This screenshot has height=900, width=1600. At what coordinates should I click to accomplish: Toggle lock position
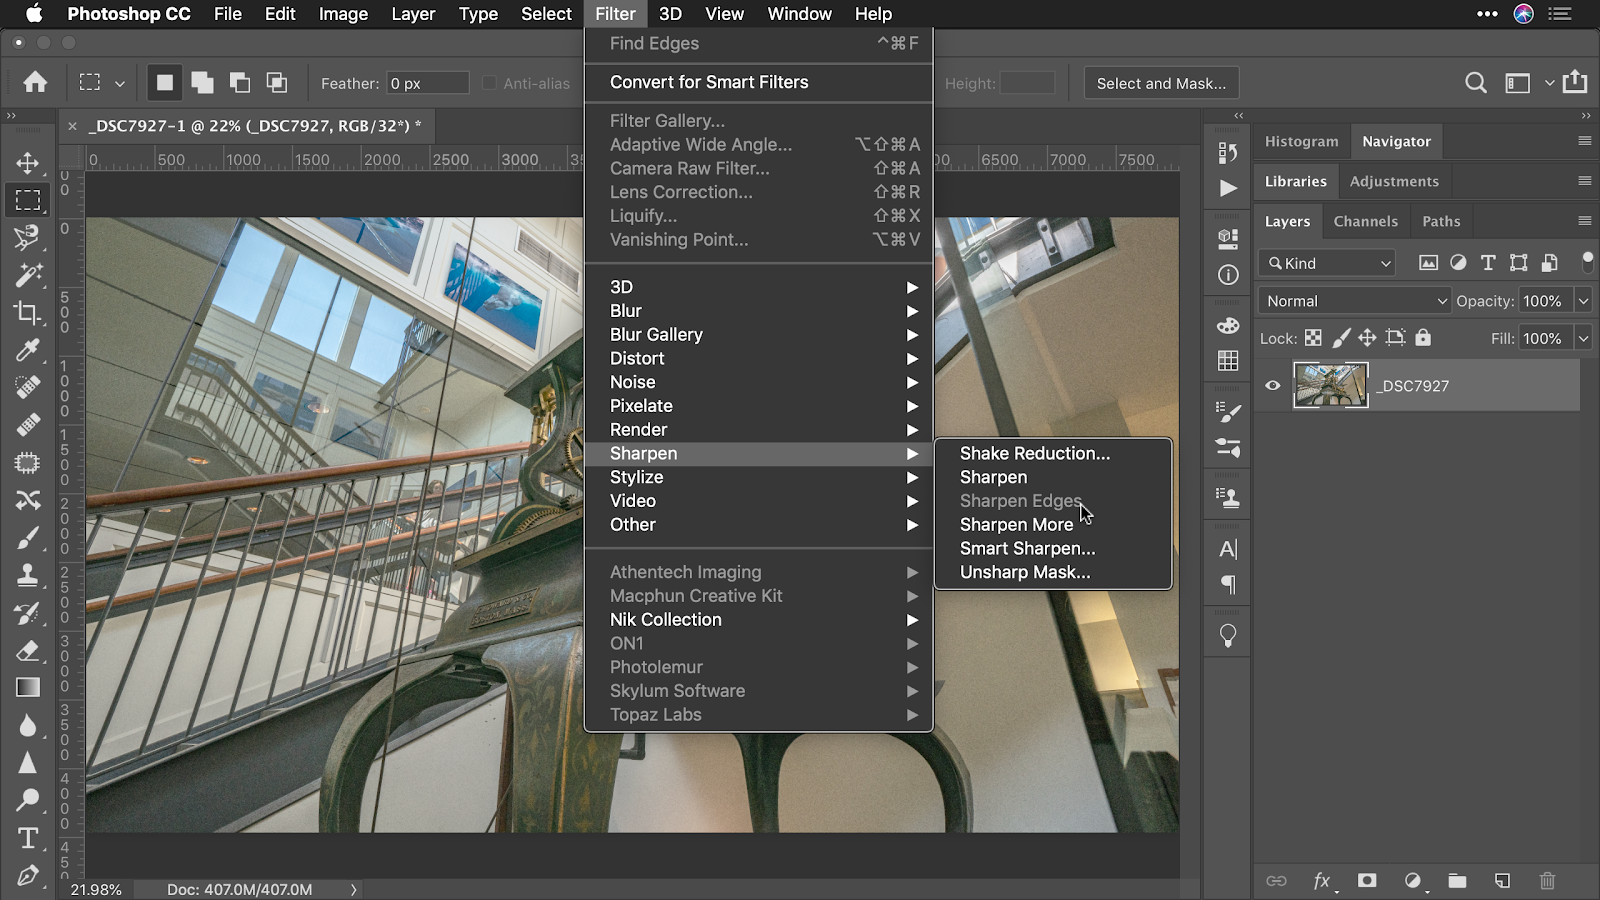pos(1367,338)
